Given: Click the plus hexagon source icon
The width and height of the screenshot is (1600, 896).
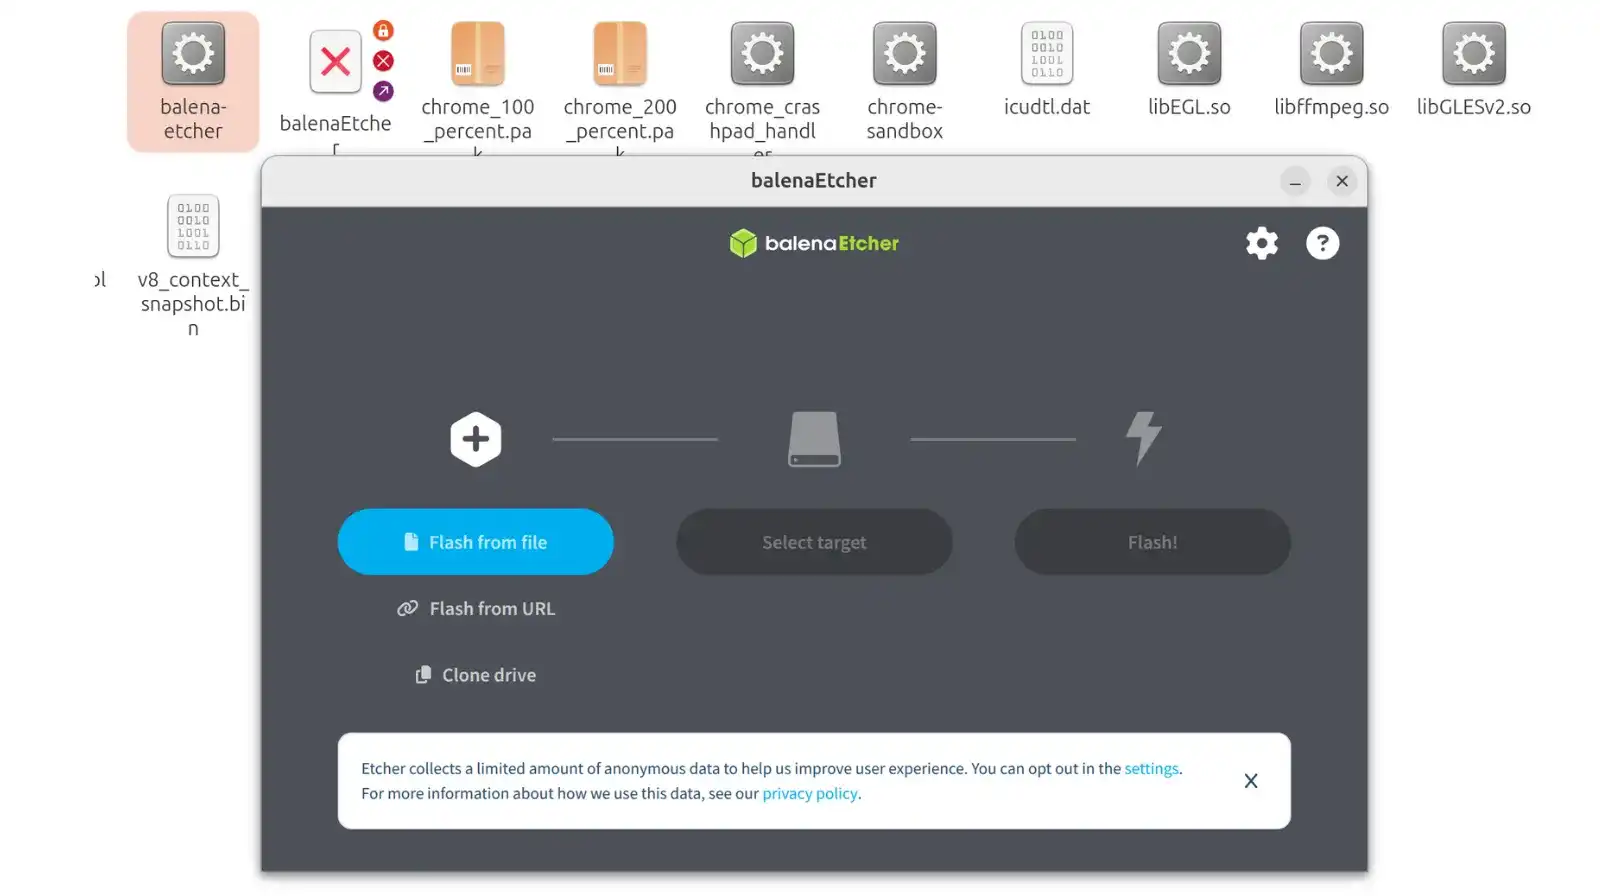Looking at the screenshot, I should [475, 439].
